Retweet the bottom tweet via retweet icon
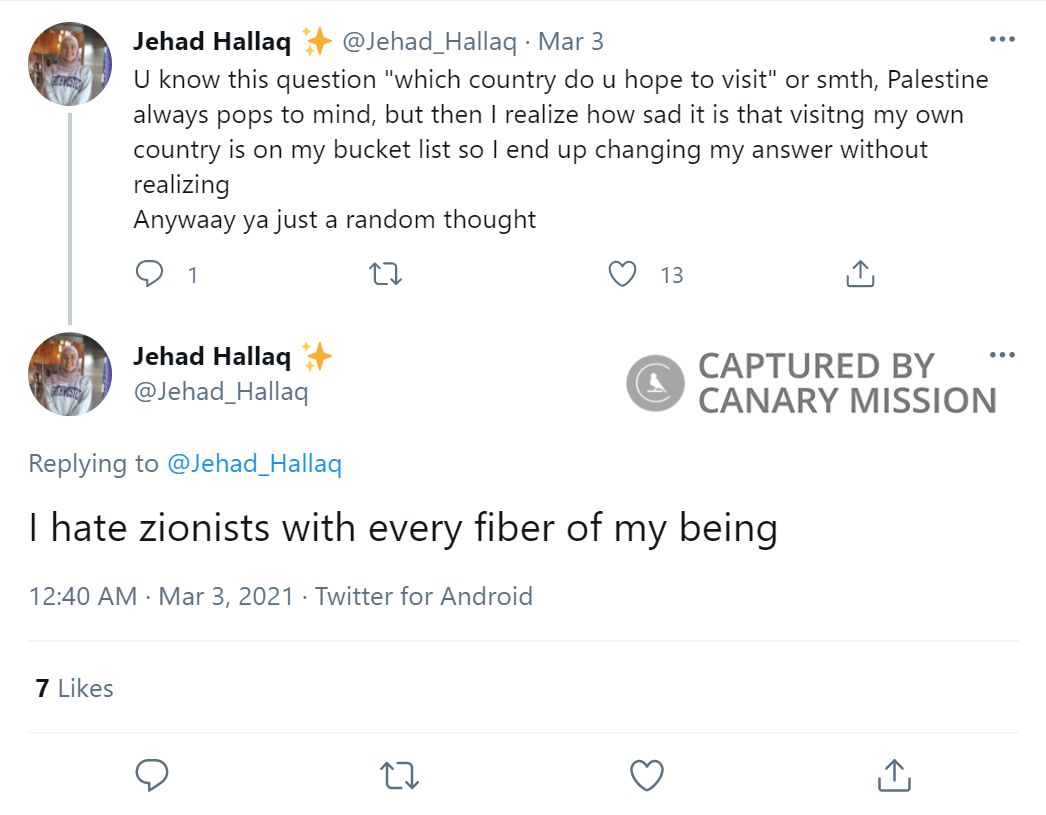1046x815 pixels. tap(399, 774)
